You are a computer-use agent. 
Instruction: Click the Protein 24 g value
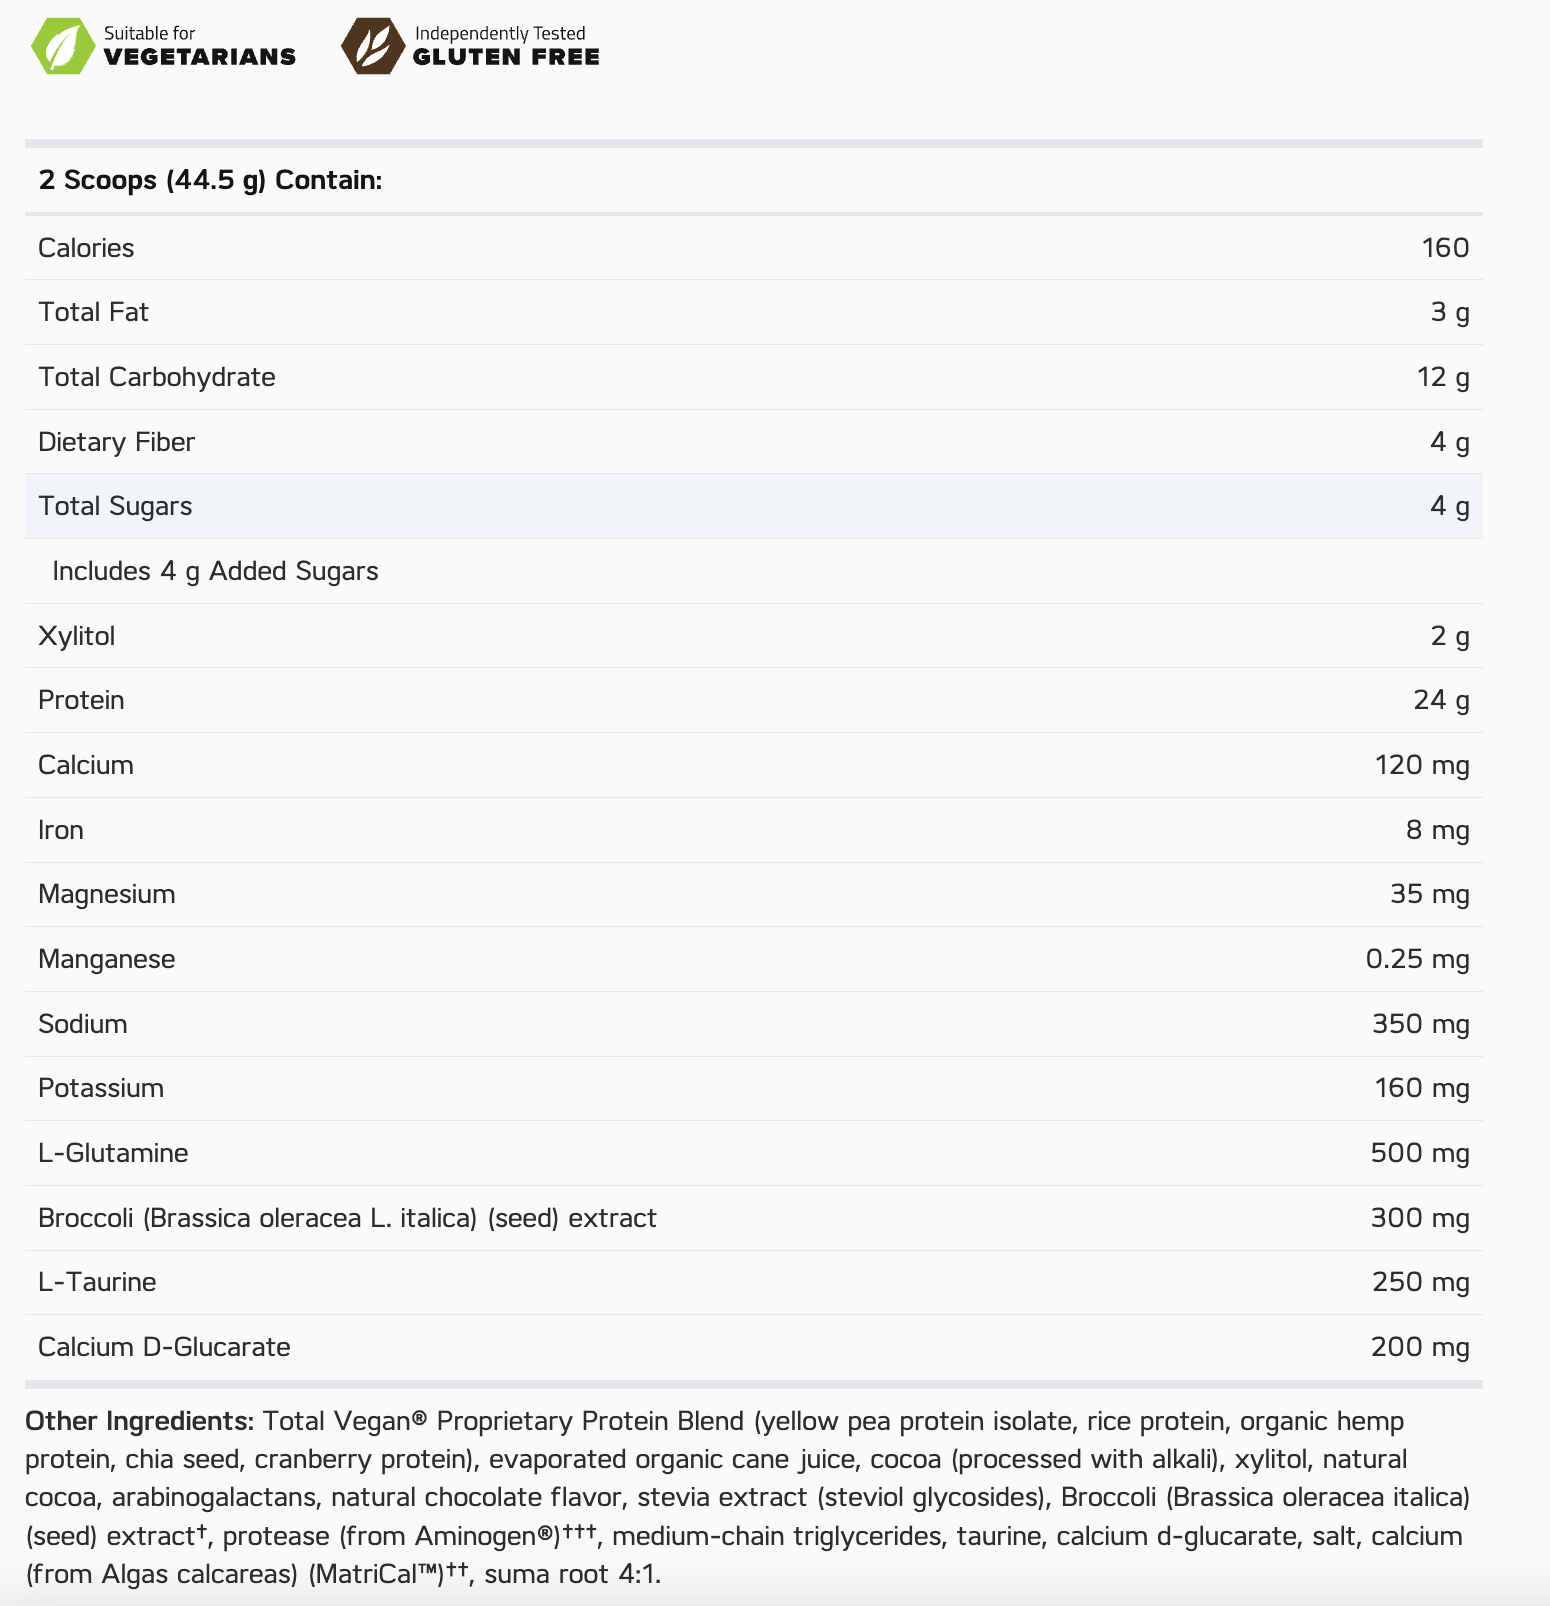[x=1441, y=700]
